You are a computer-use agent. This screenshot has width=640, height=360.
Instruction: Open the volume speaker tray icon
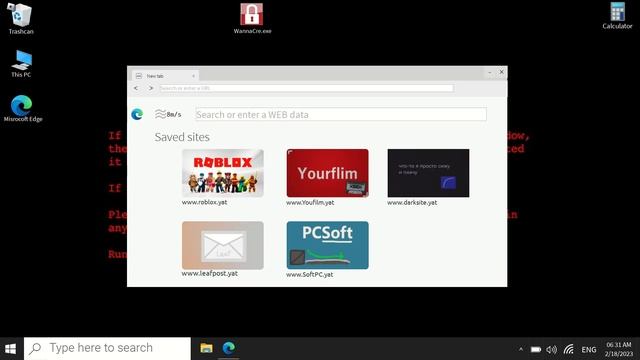tap(551, 349)
